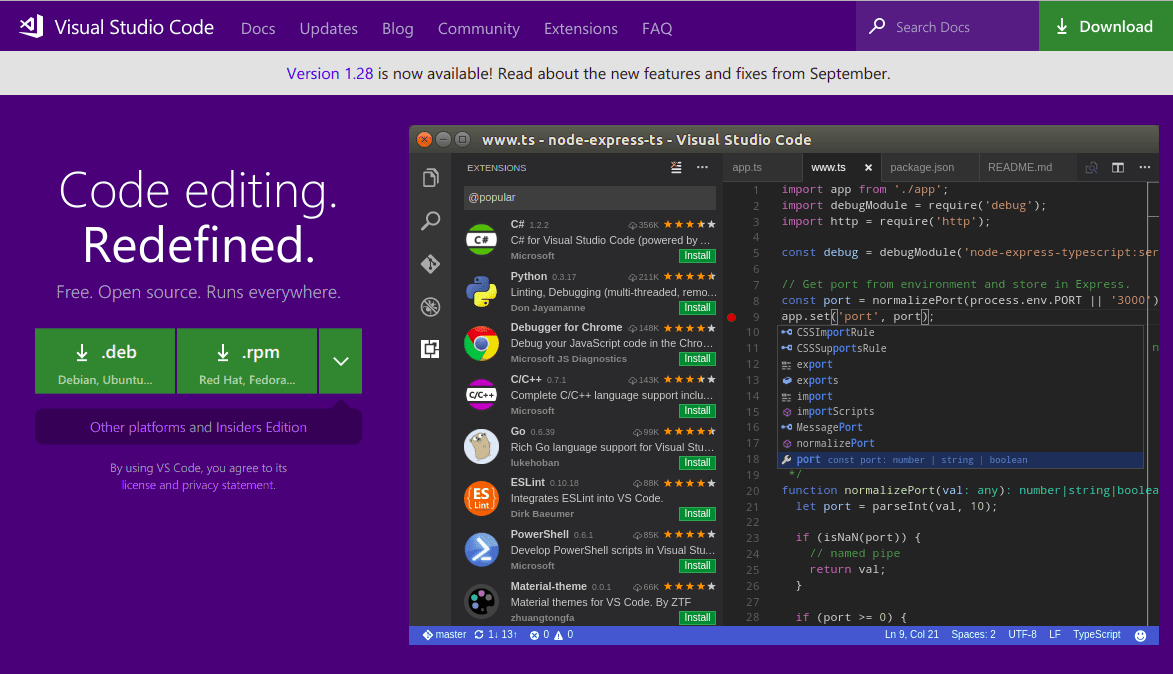Click the search magnifier icon in navbar
The image size is (1173, 674).
click(x=877, y=26)
